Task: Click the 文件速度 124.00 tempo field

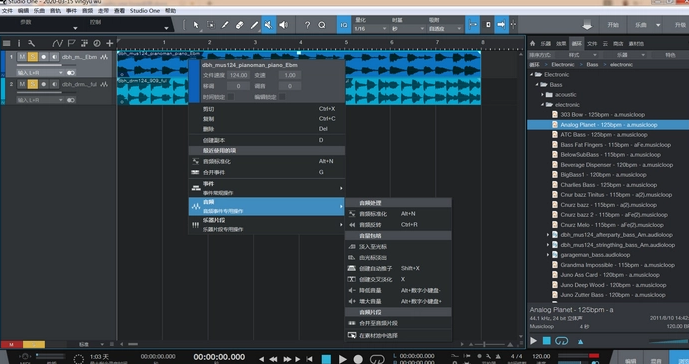Action: 239,75
